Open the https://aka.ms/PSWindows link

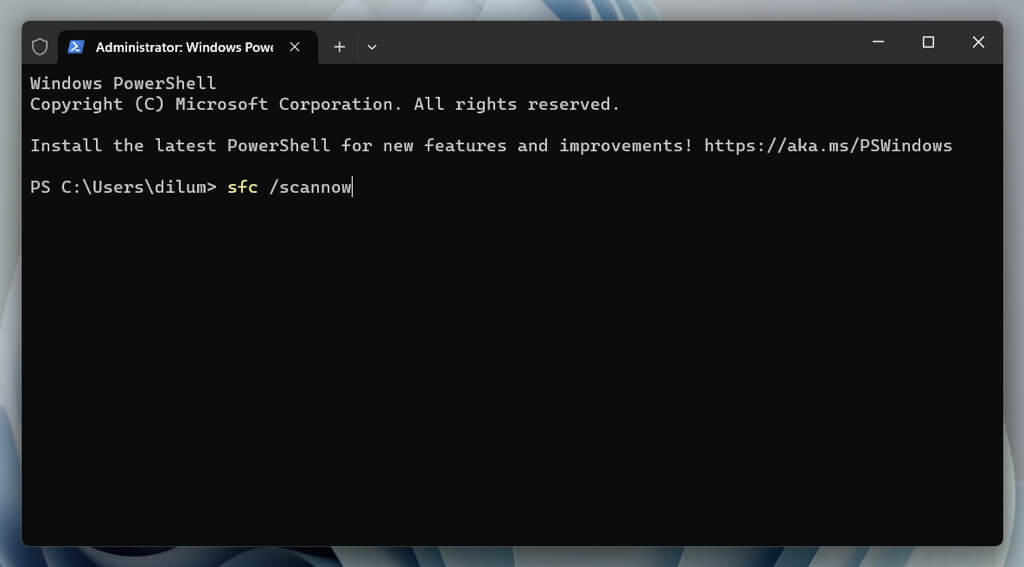[827, 146]
